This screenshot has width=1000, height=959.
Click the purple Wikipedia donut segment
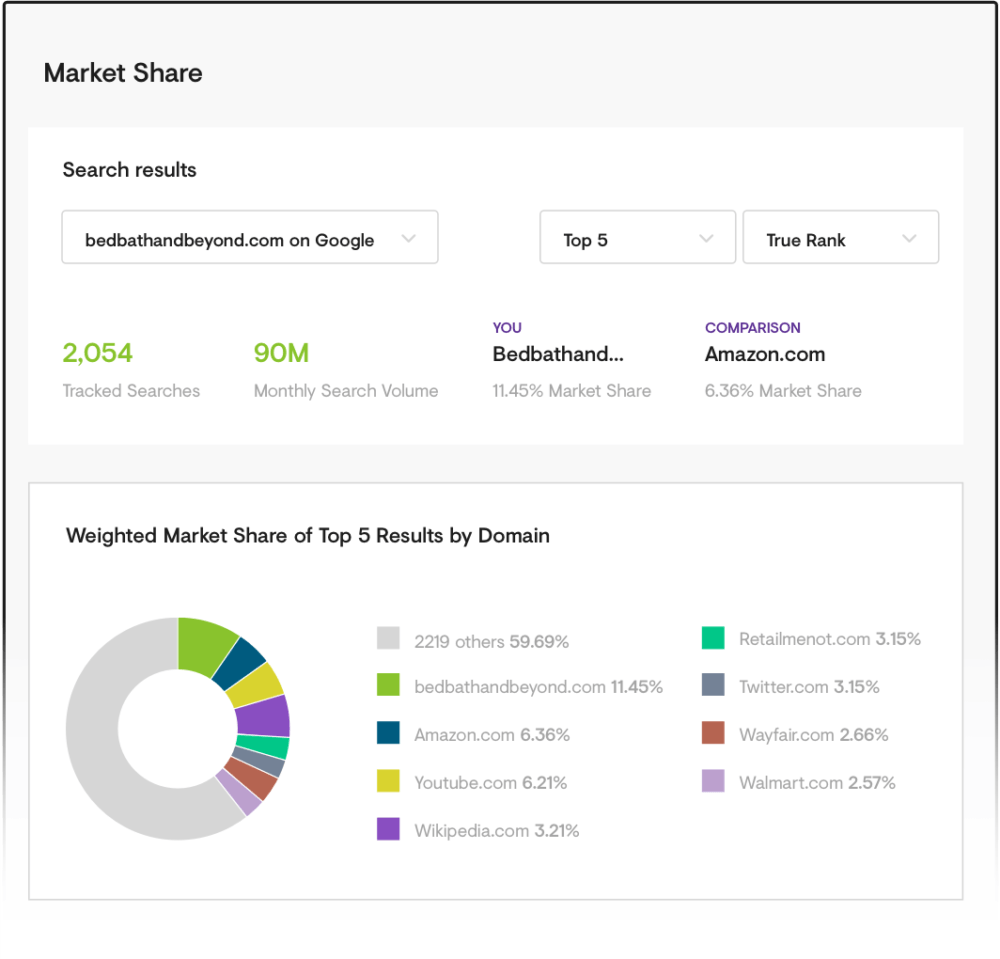click(265, 717)
